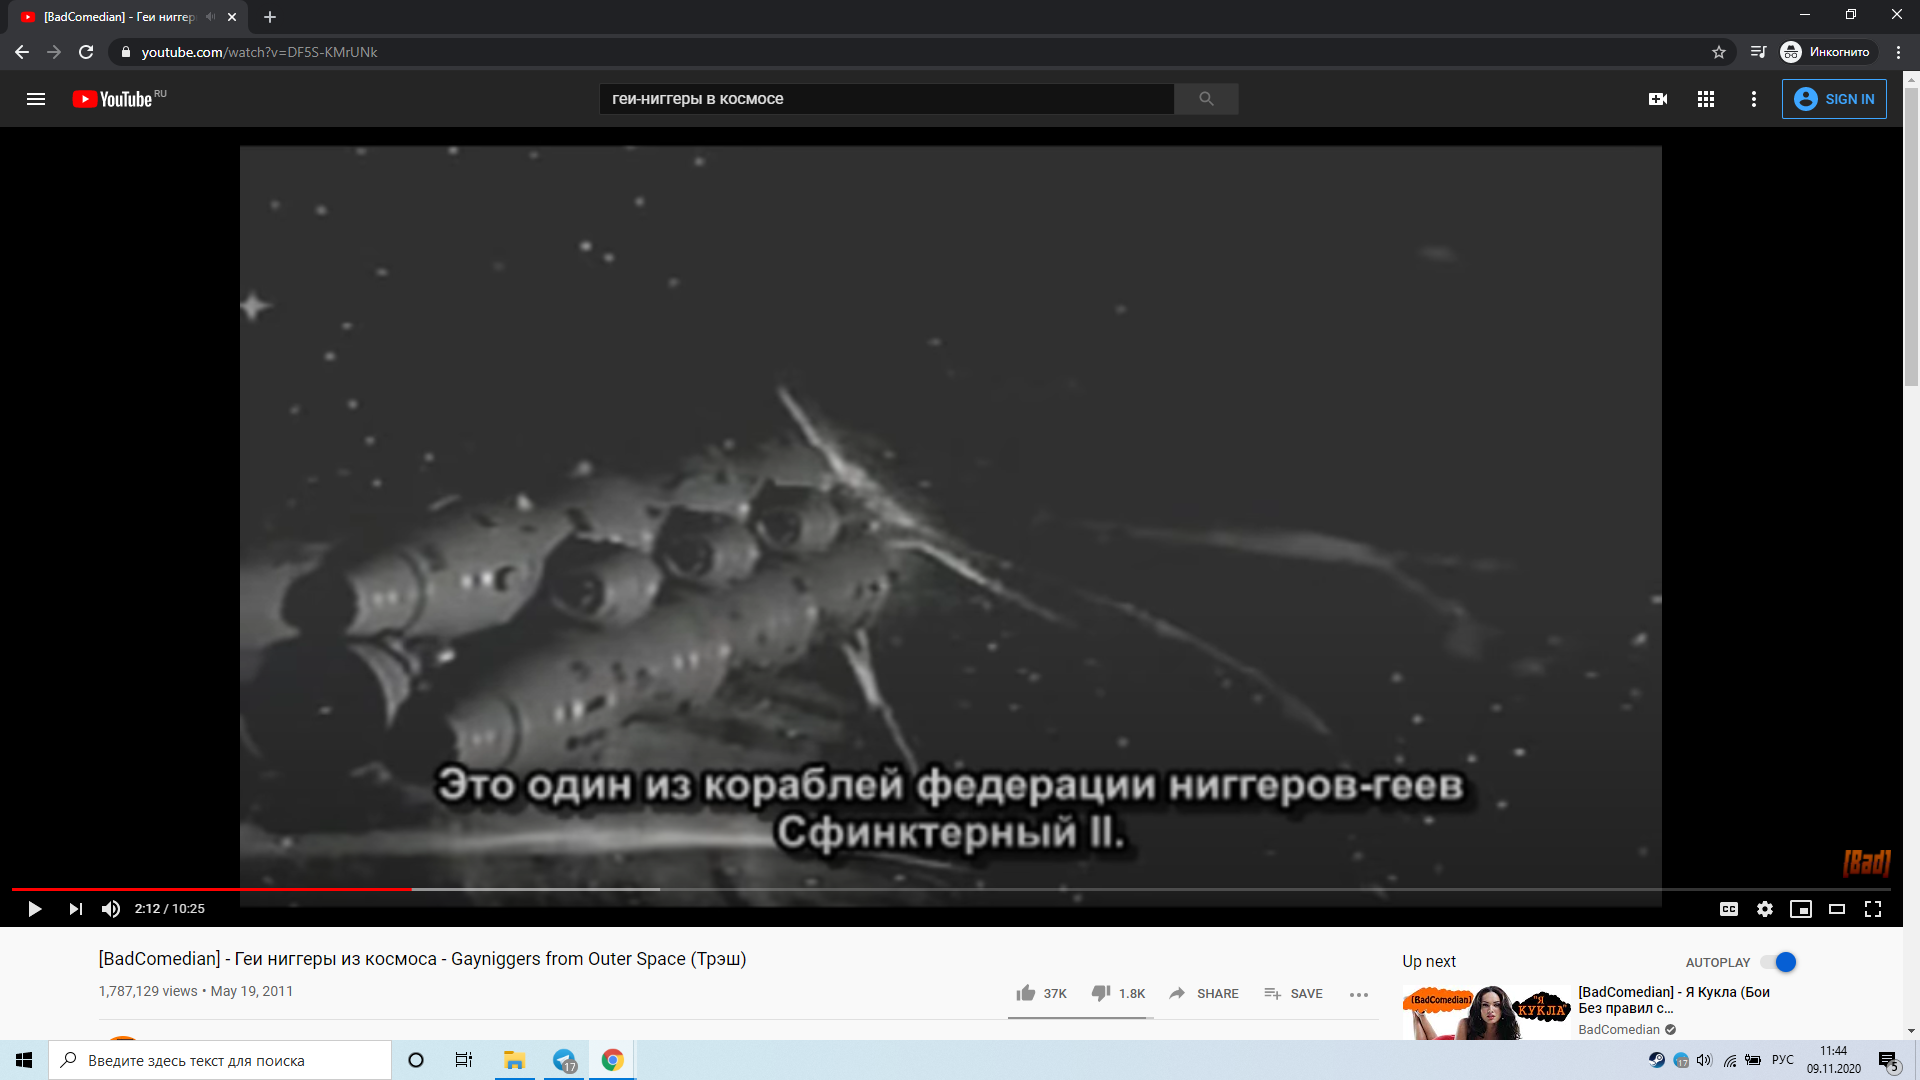Open BadComedian channel link in Up next
Image resolution: width=1920 pixels, height=1080 pixels.
pyautogui.click(x=1619, y=1030)
